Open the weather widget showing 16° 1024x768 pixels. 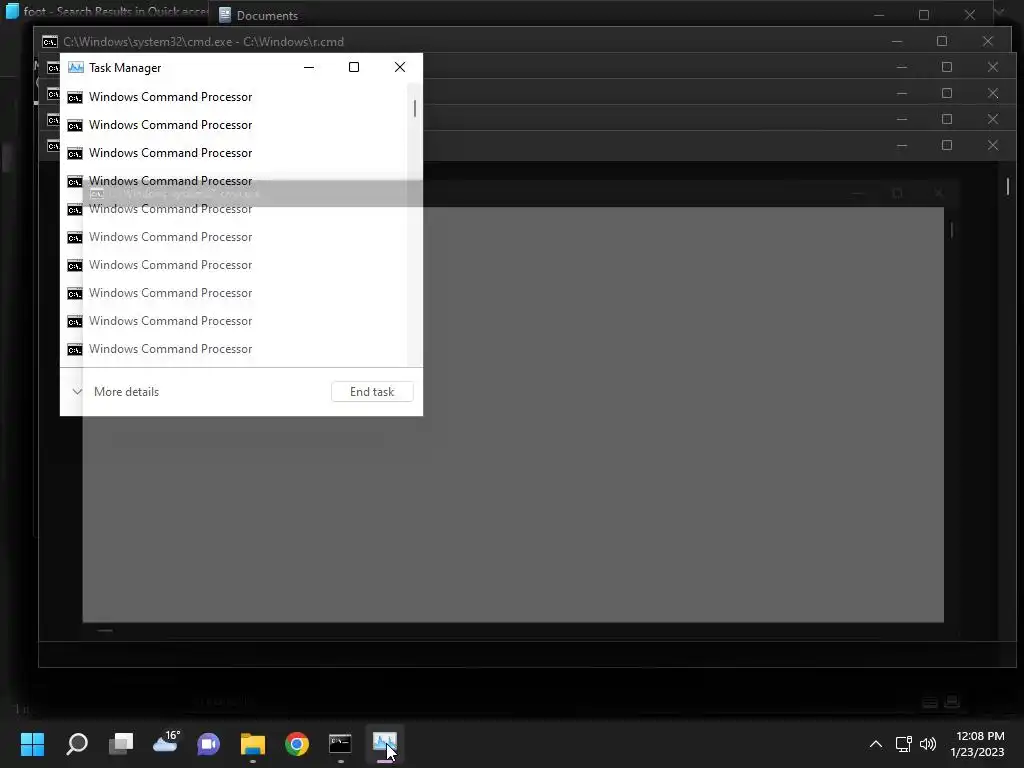point(165,742)
